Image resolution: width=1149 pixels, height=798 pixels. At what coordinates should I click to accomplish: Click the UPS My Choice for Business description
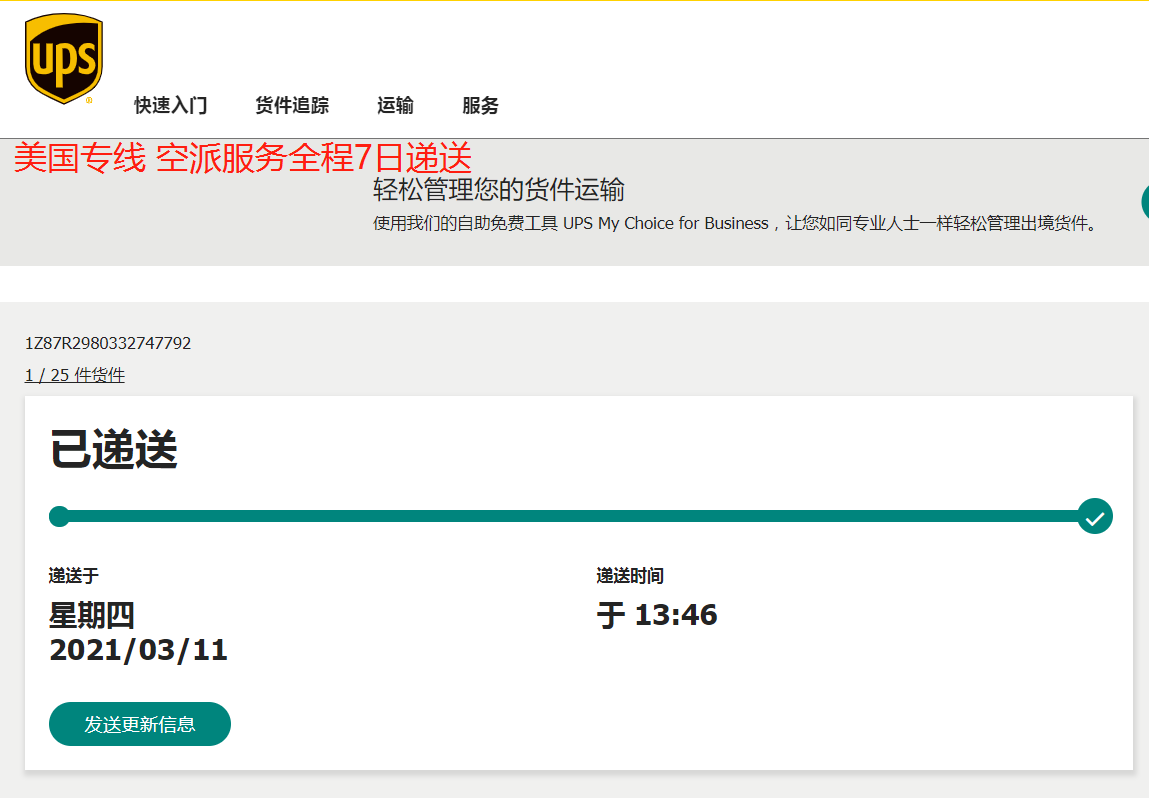pyautogui.click(x=735, y=224)
